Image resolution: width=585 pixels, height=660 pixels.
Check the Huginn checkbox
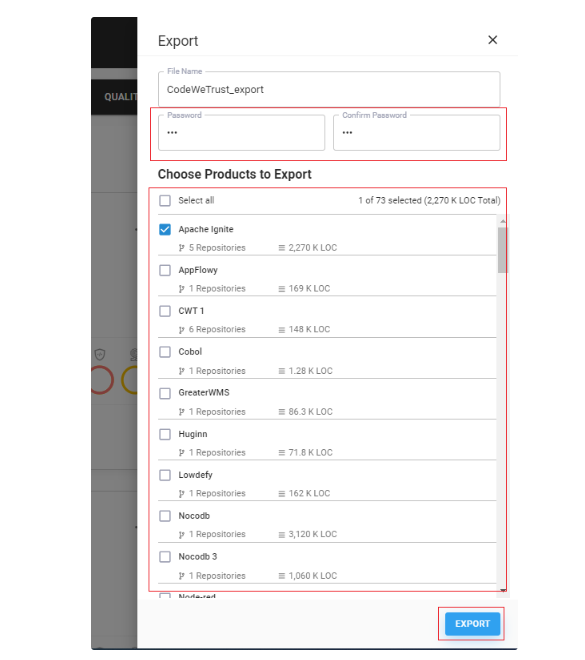(165, 434)
